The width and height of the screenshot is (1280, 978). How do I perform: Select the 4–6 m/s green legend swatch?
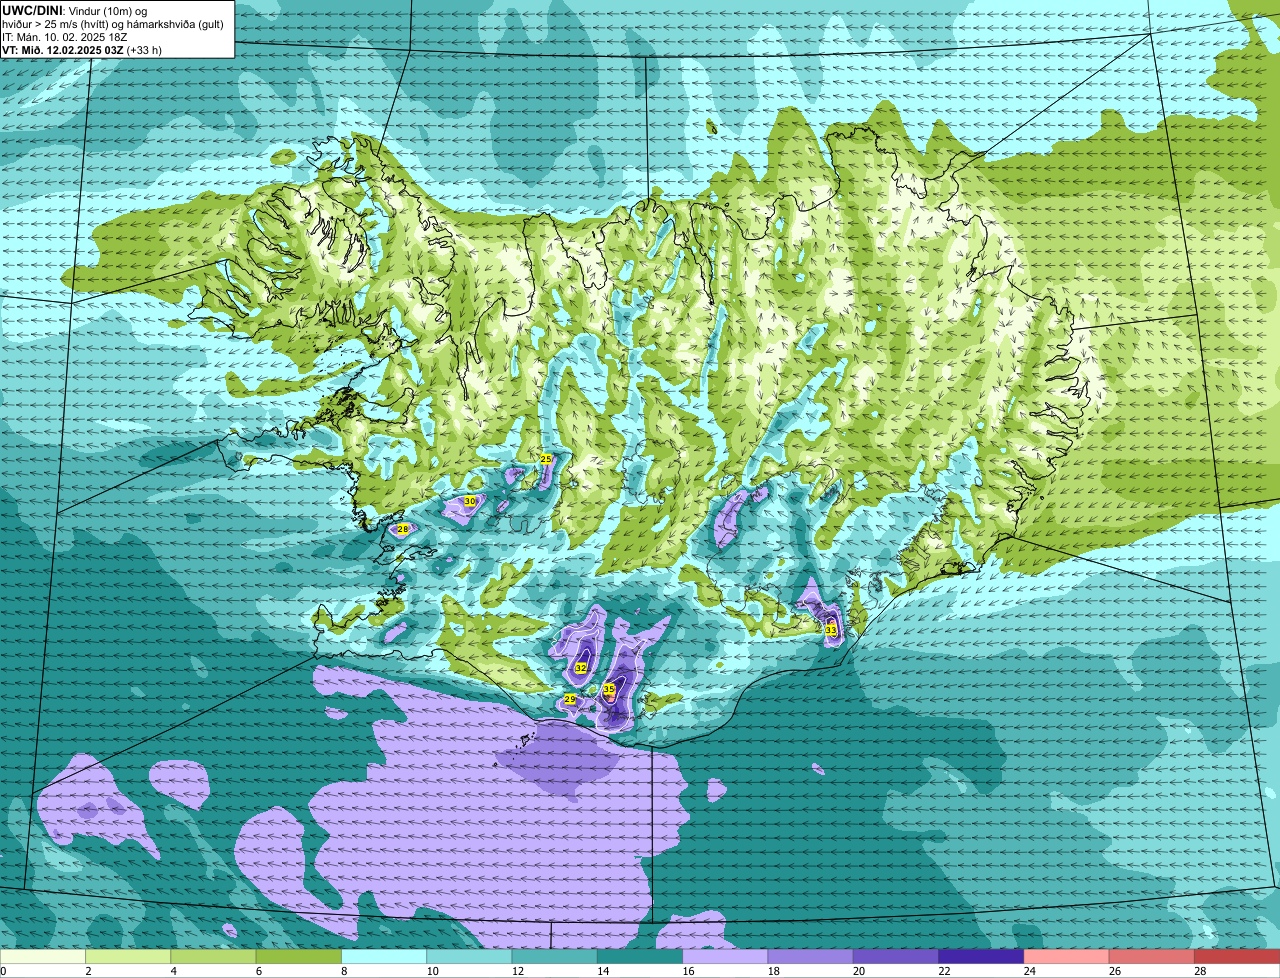tap(213, 956)
